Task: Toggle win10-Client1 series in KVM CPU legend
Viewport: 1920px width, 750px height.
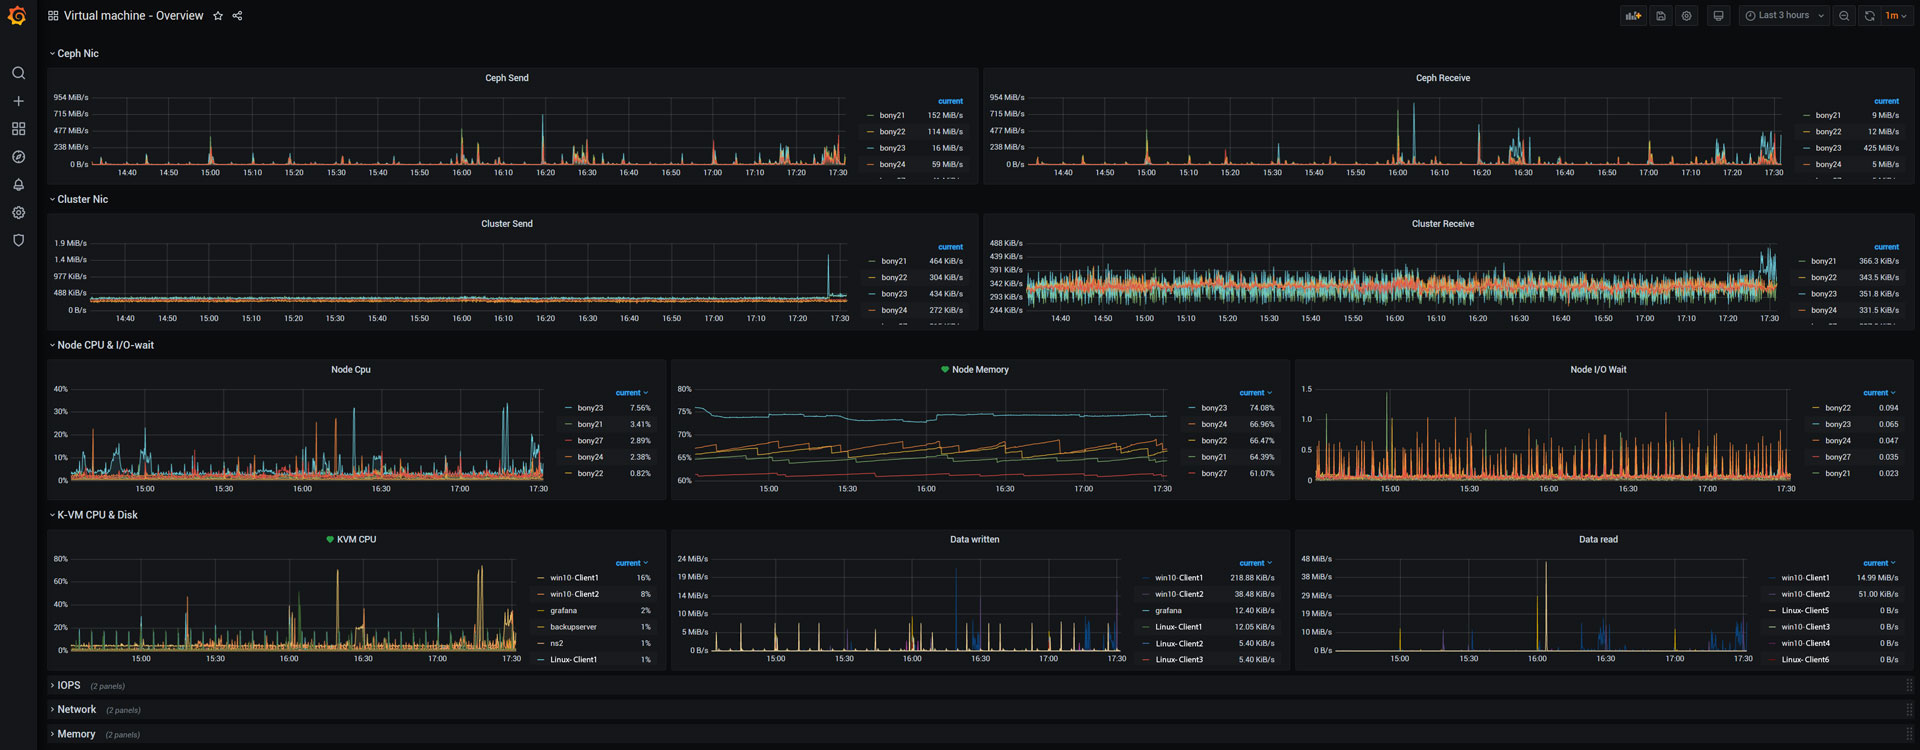Action: [x=574, y=578]
